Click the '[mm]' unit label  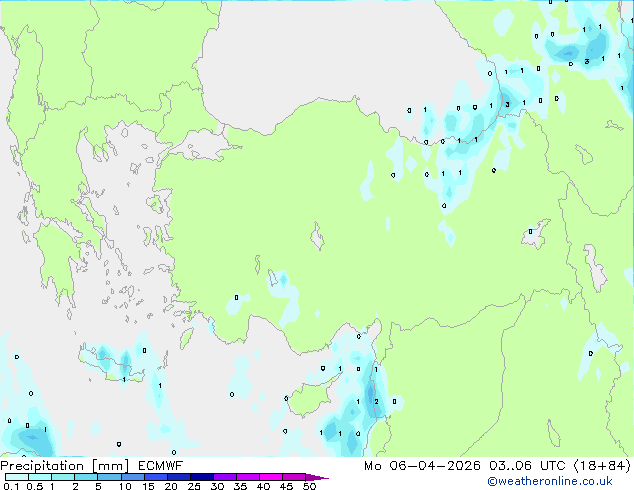(x=110, y=466)
